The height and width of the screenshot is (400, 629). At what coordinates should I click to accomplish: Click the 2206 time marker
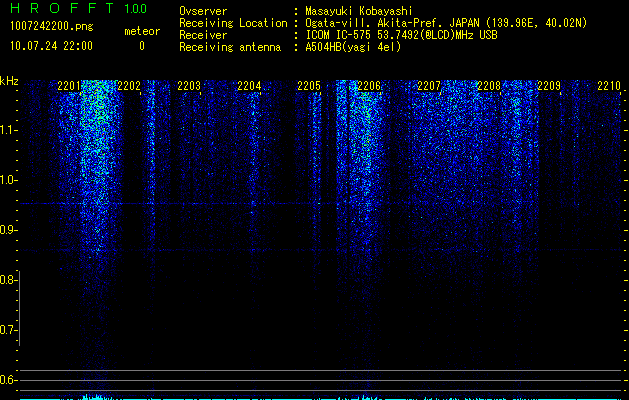(369, 86)
